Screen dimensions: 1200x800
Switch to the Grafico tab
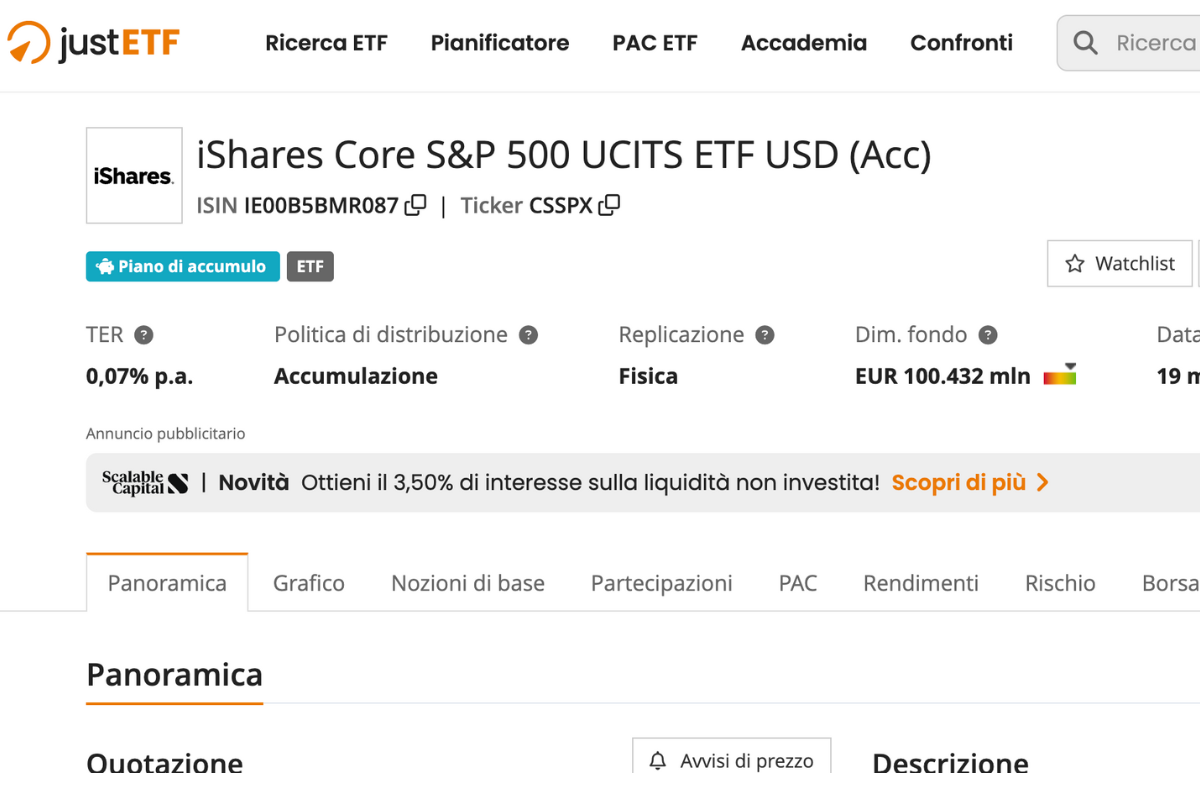308,583
